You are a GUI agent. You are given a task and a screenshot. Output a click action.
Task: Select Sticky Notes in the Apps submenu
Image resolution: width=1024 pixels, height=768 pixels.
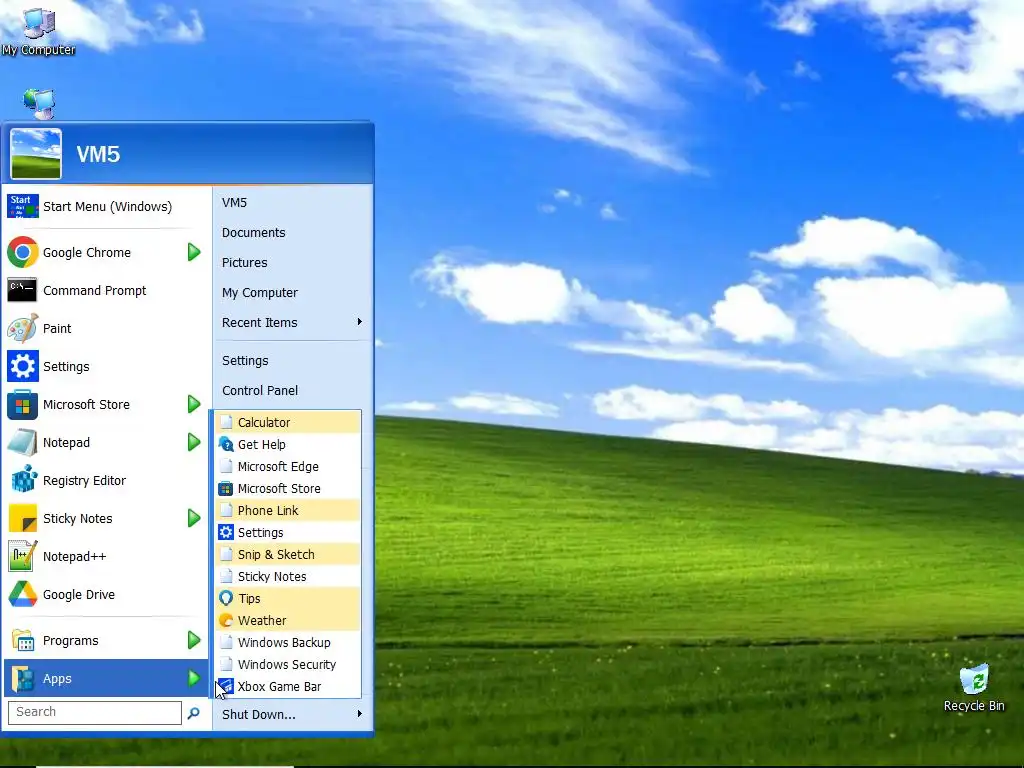click(289, 576)
